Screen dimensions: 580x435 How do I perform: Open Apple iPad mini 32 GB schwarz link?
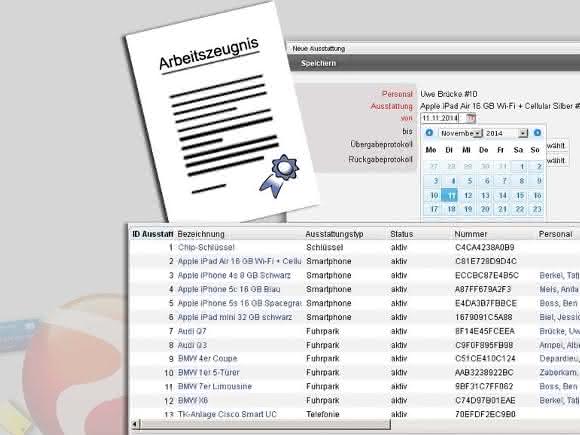(235, 317)
